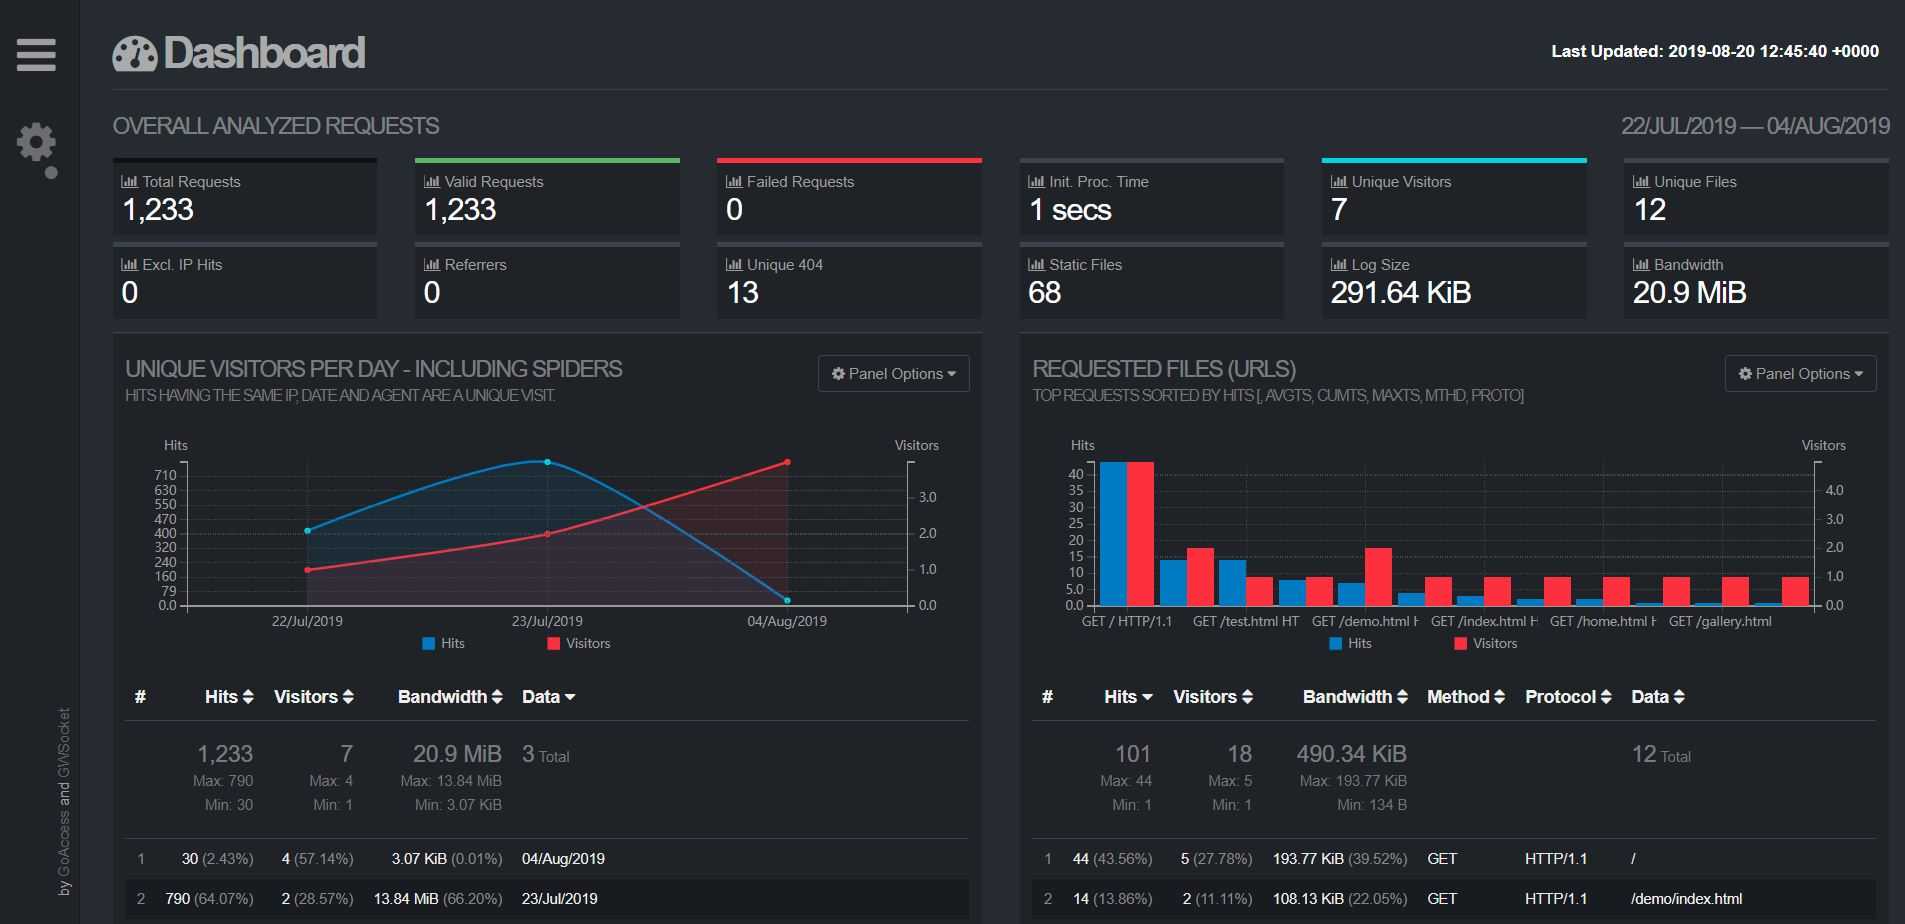Click the 22/JUL/2019 — 04/AUG/2019 date range

coord(1755,126)
